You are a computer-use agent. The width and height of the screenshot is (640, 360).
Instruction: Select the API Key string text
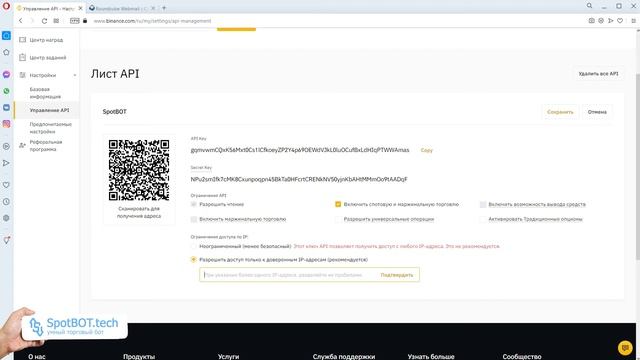point(300,150)
